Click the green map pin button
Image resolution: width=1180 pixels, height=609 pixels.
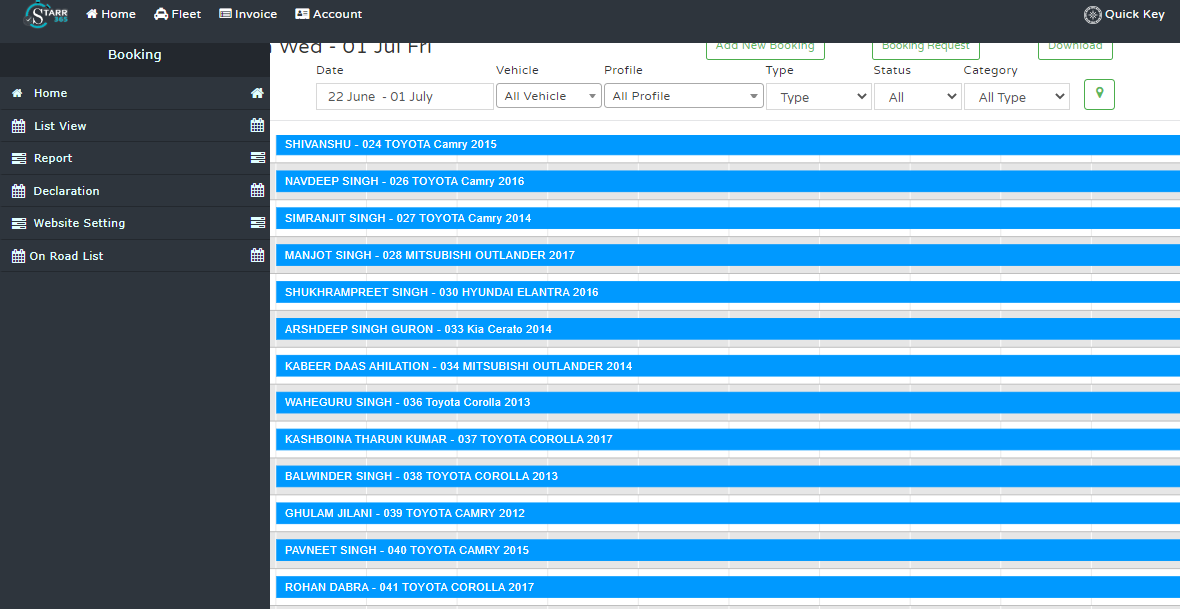click(1099, 94)
